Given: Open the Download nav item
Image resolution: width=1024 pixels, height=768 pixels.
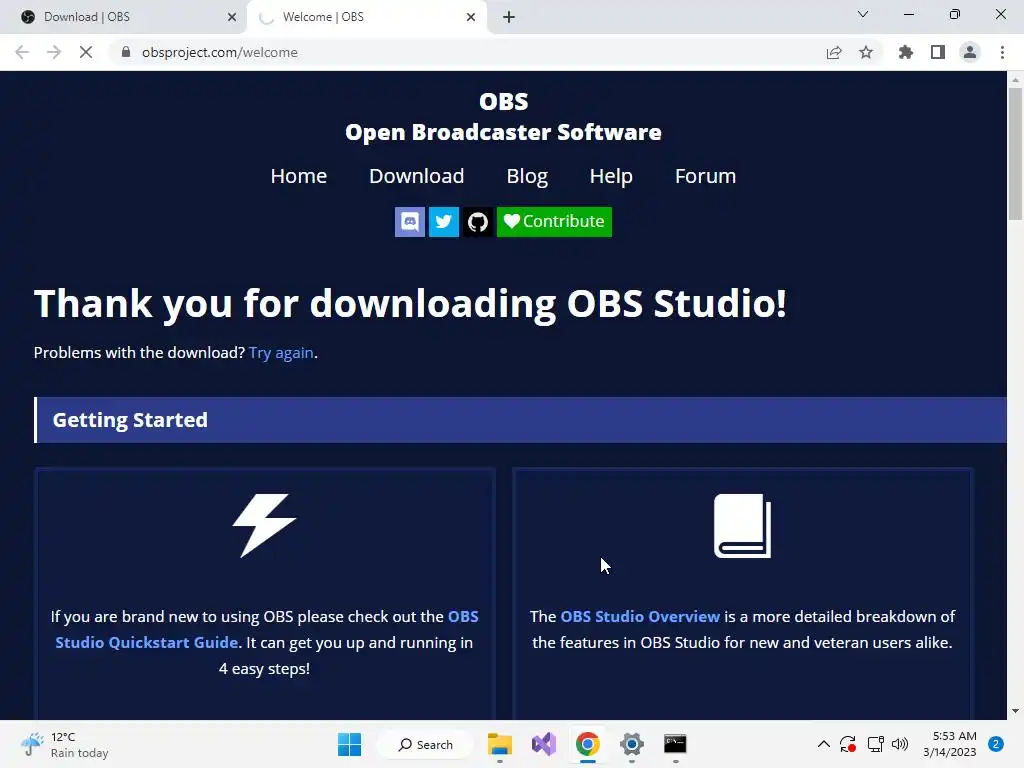Looking at the screenshot, I should [417, 176].
